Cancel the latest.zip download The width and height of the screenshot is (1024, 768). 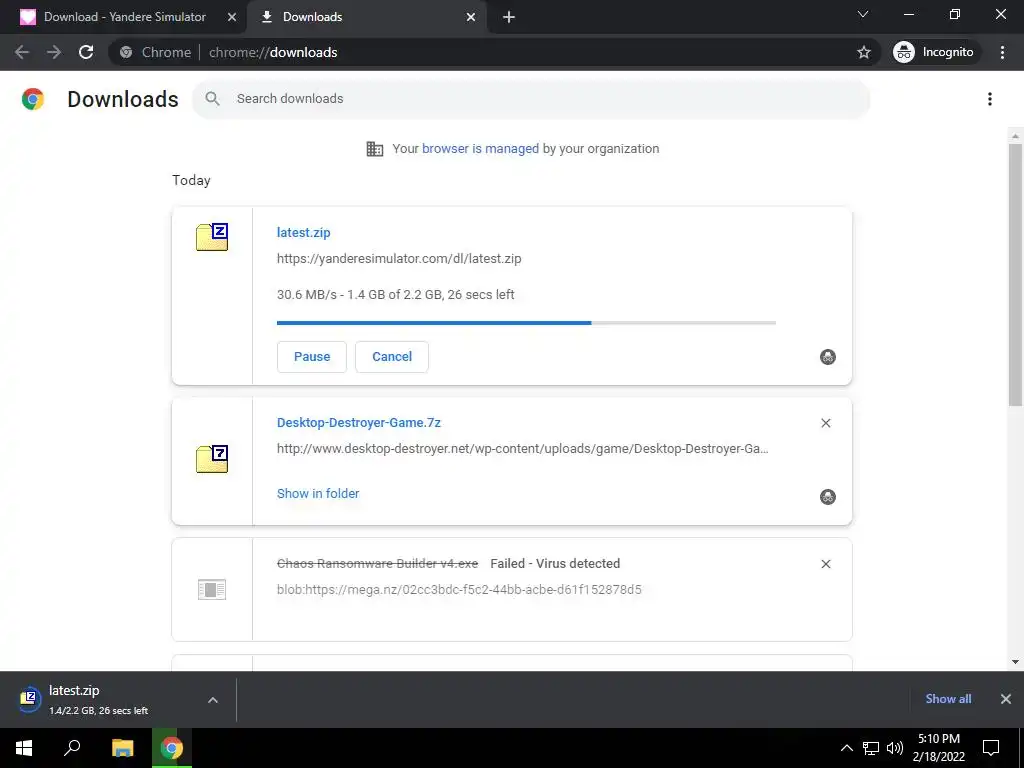[x=392, y=357]
